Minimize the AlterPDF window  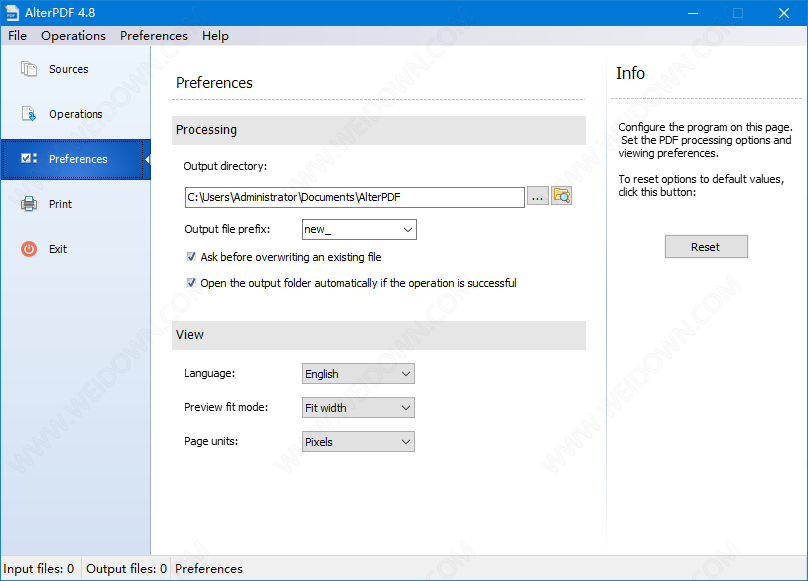point(693,13)
